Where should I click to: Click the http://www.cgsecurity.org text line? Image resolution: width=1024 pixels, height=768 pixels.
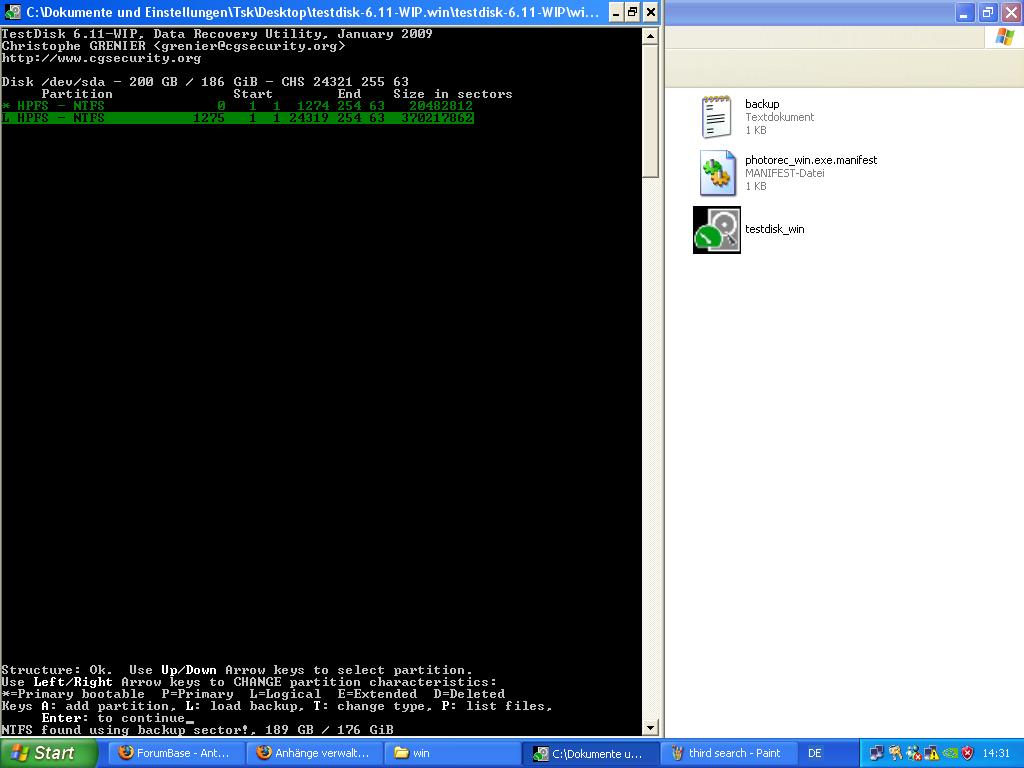coord(101,58)
